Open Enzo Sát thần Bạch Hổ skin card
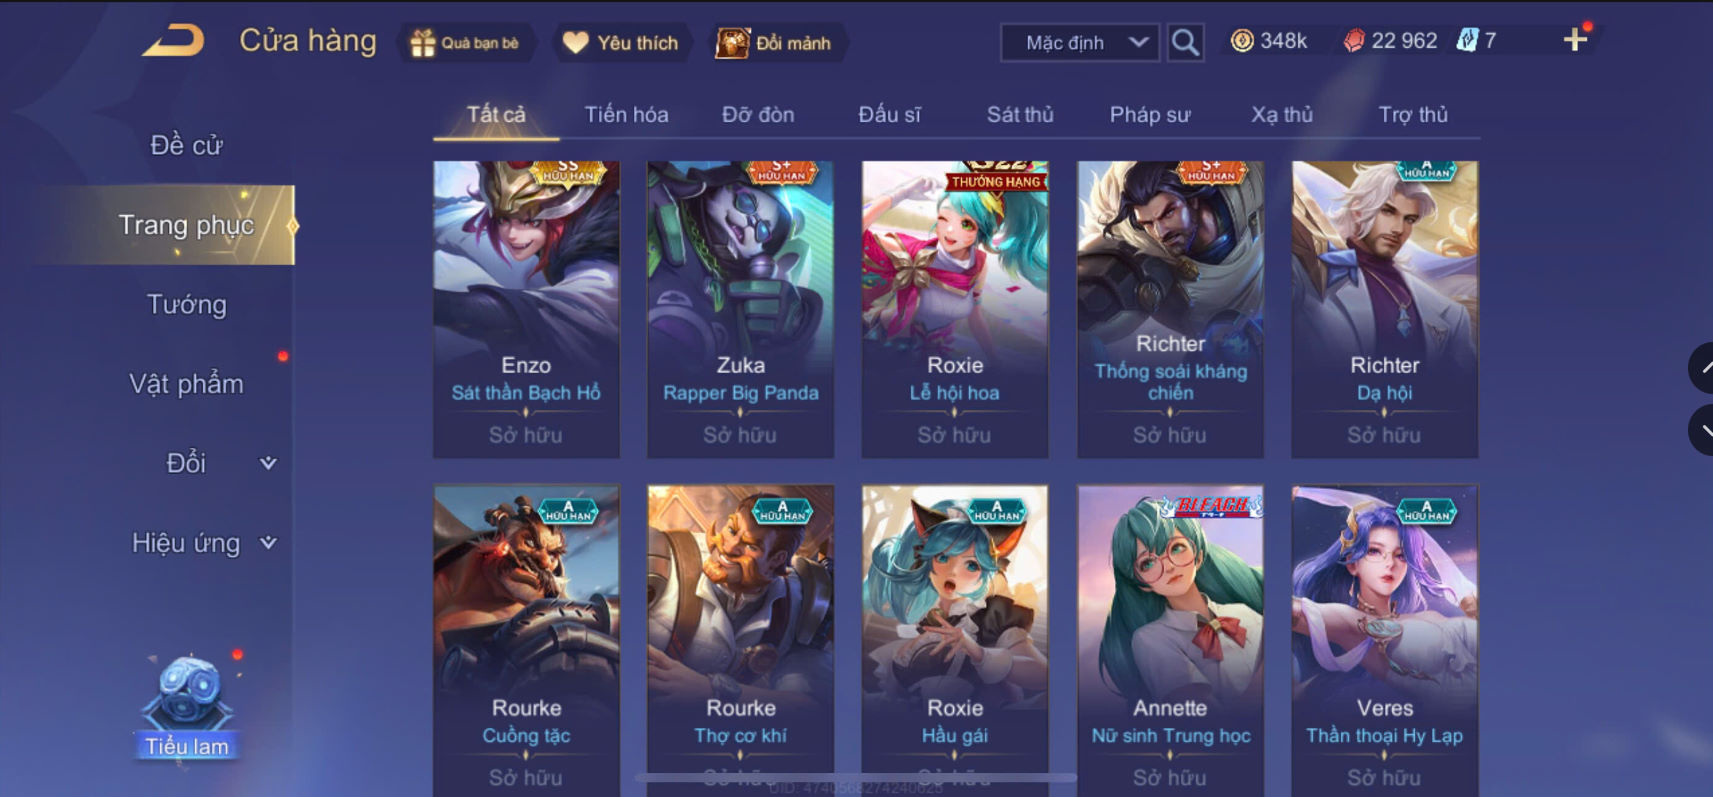 pyautogui.click(x=526, y=310)
